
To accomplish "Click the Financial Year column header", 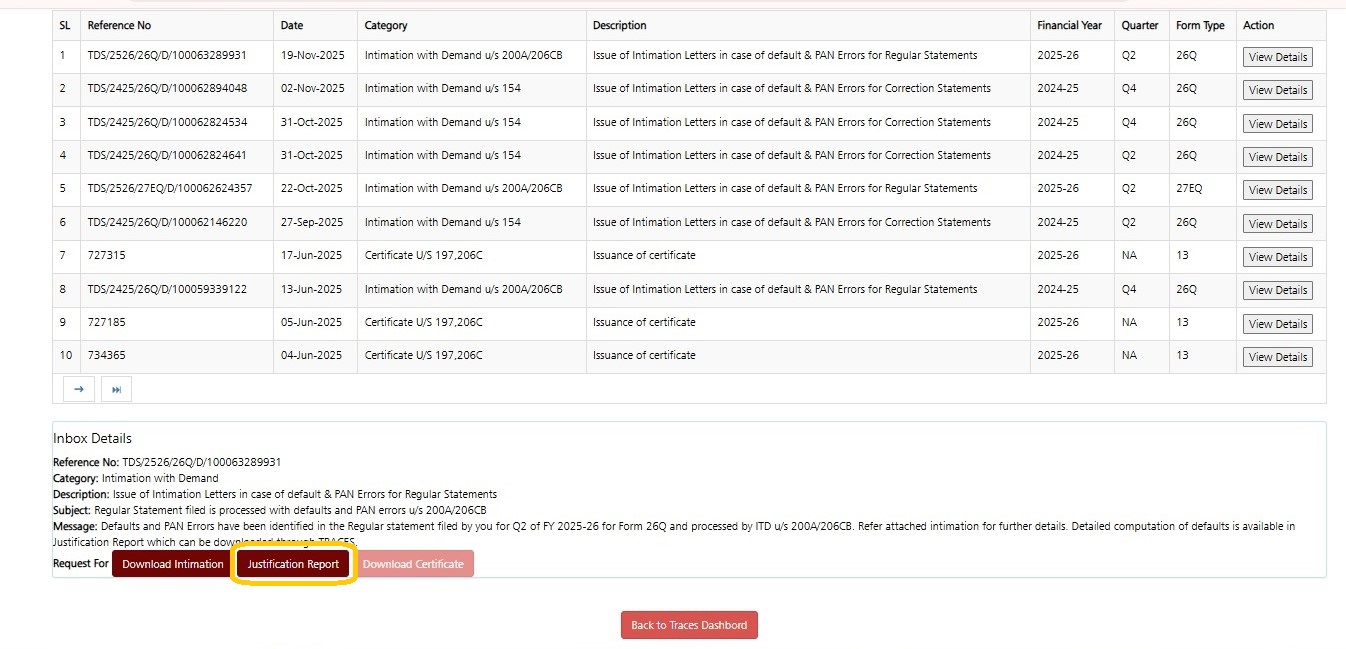I will (x=1069, y=25).
